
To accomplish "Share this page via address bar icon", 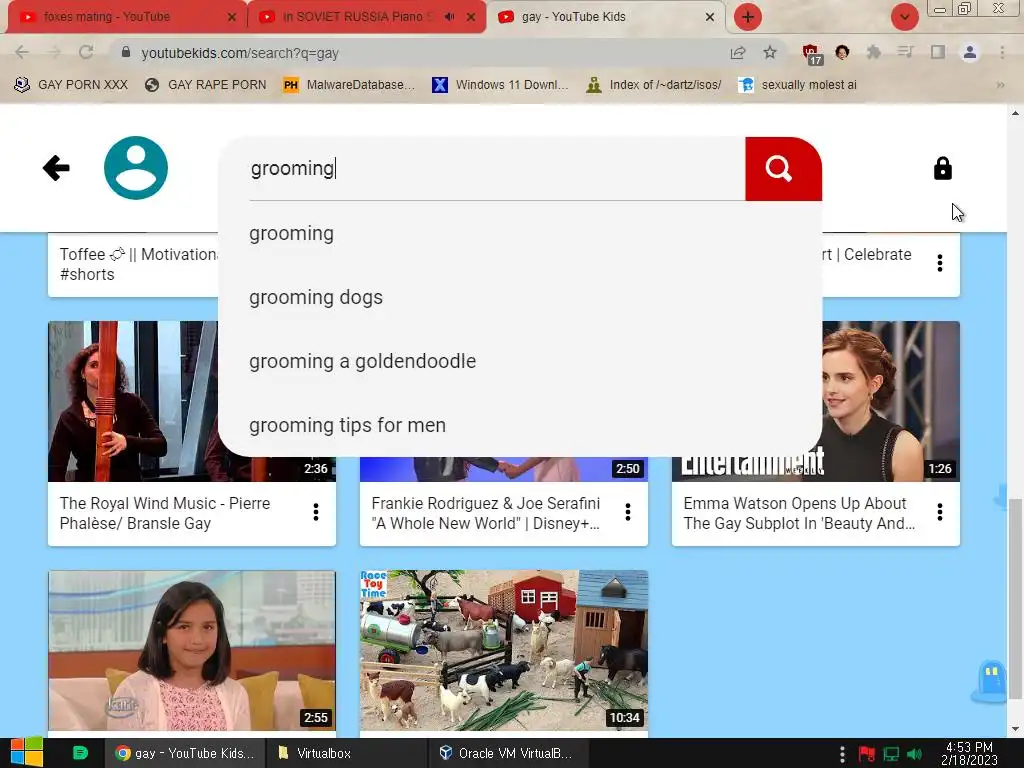I will (738, 53).
